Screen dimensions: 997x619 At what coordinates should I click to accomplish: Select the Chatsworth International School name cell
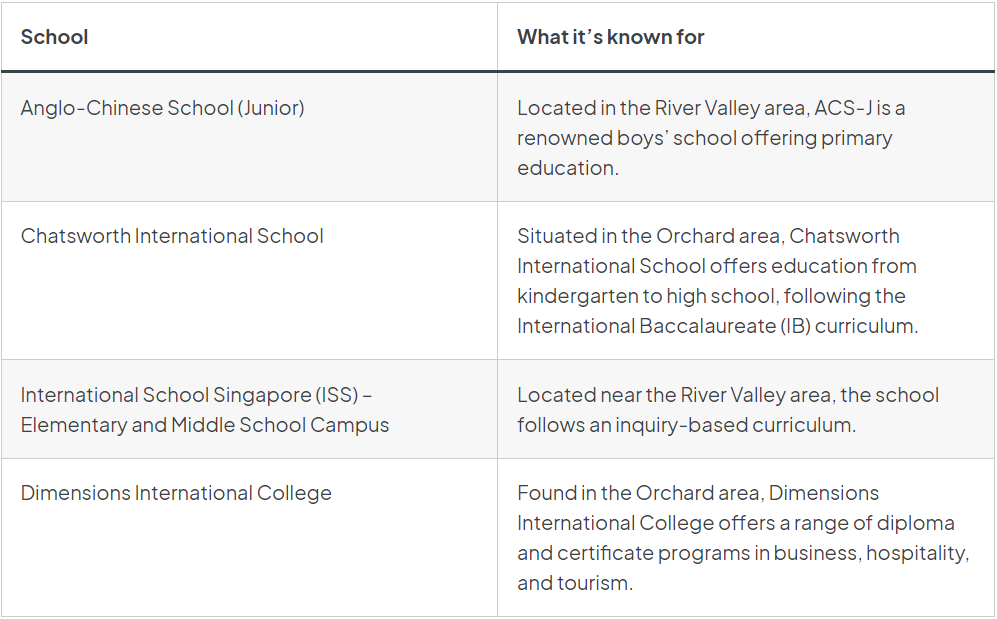coord(172,236)
